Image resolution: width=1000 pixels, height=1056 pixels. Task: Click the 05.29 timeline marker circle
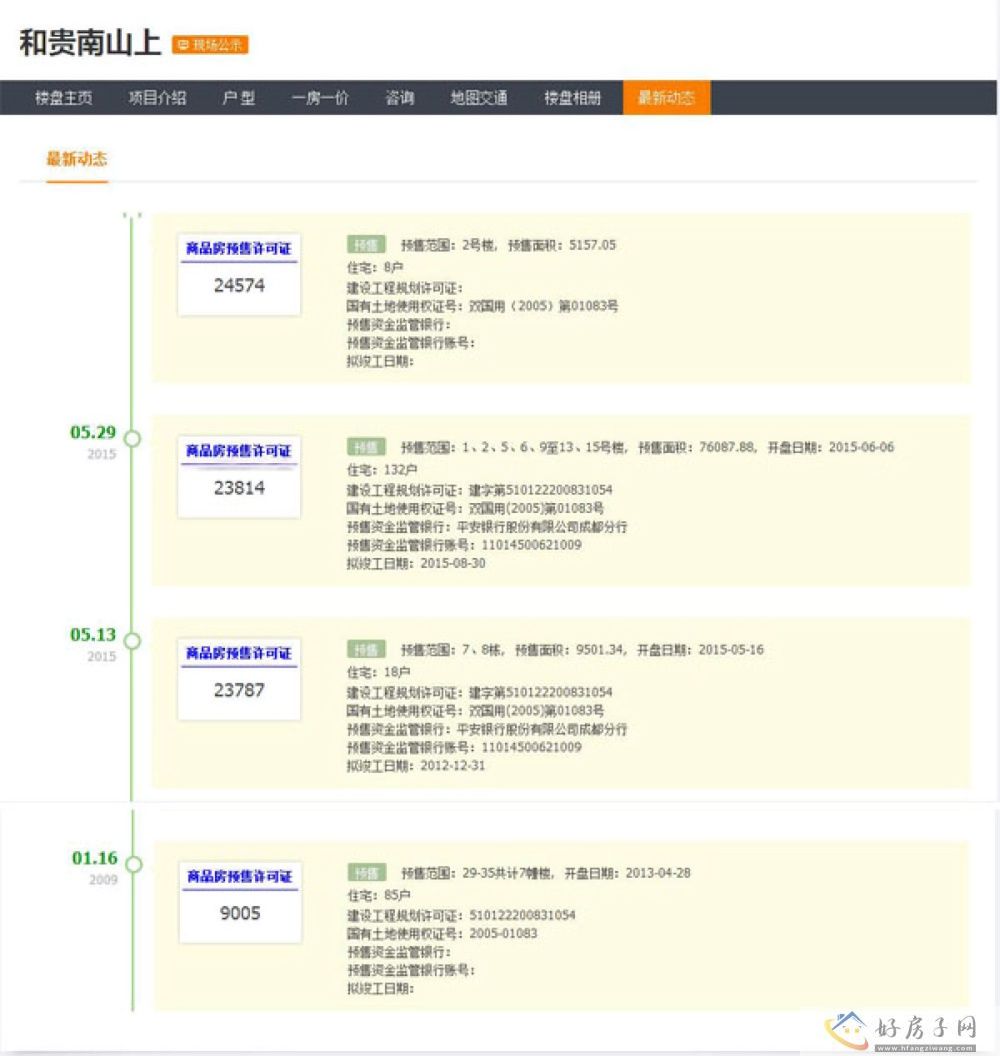[x=132, y=438]
